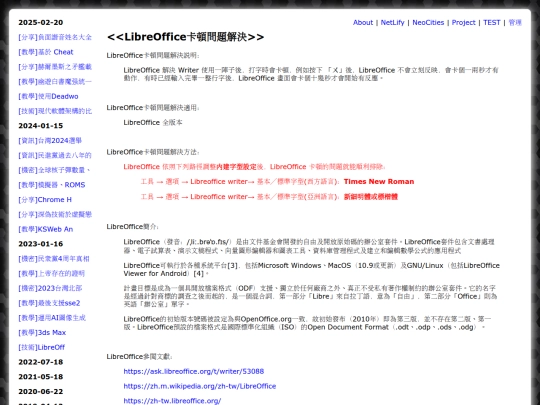Click the red 亞洲語言 font path line
Viewport: 540px width, 405px height.
coord(269,197)
